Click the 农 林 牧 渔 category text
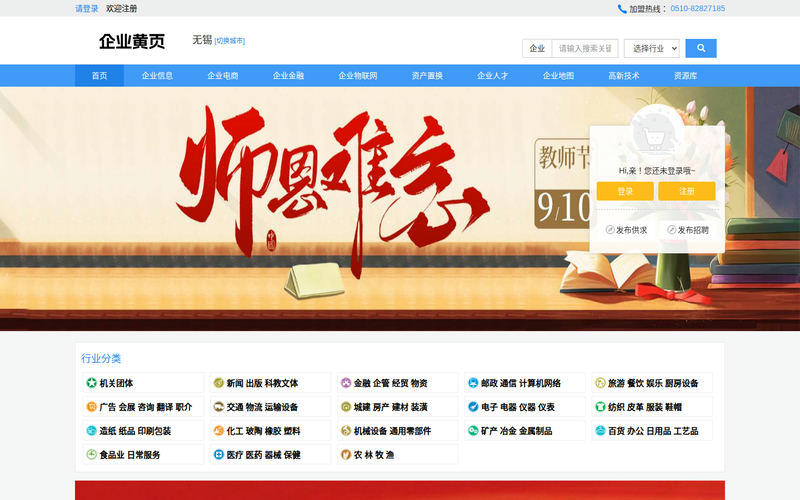The width and height of the screenshot is (800, 500). [374, 454]
